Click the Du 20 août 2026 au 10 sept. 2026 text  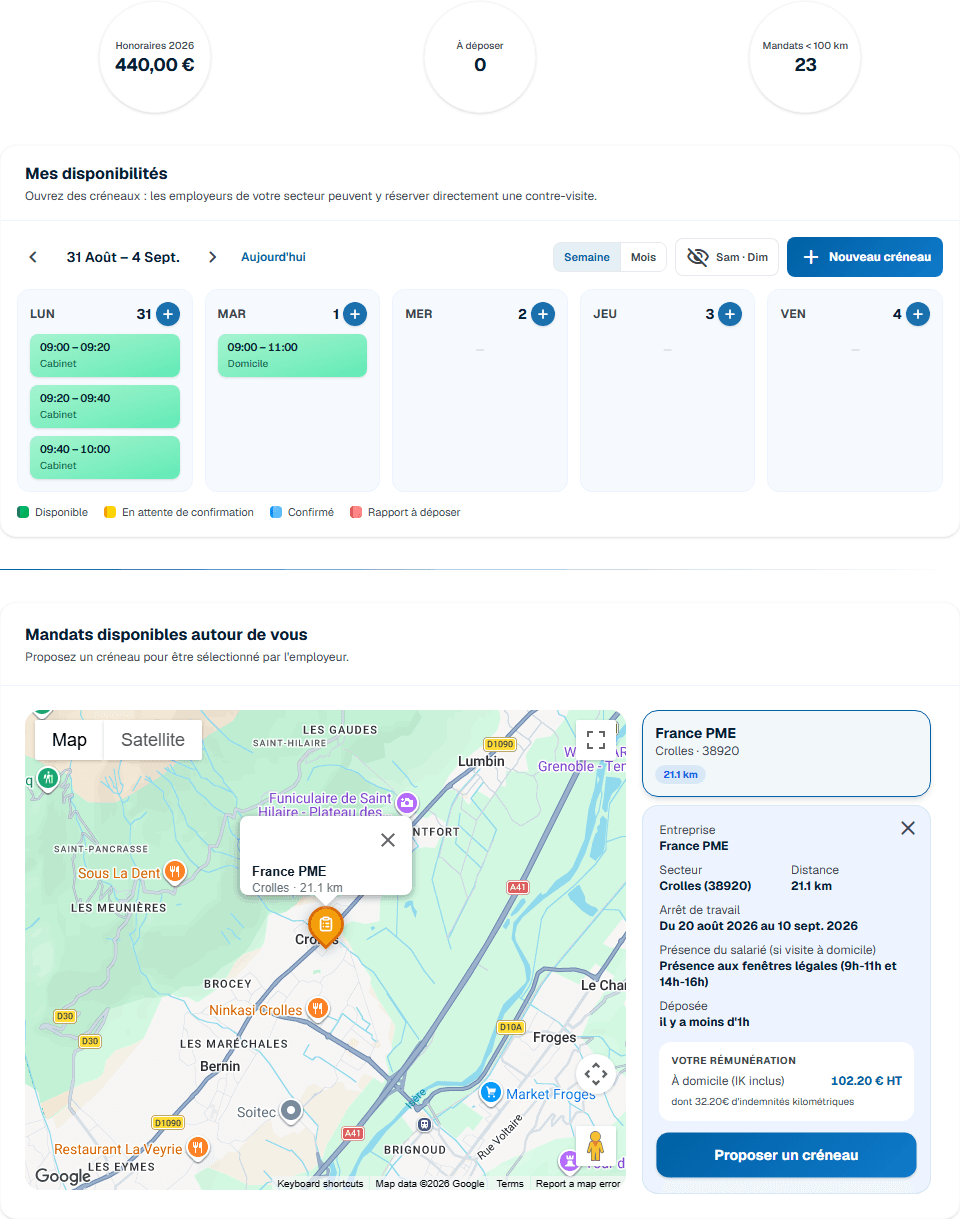tap(759, 926)
